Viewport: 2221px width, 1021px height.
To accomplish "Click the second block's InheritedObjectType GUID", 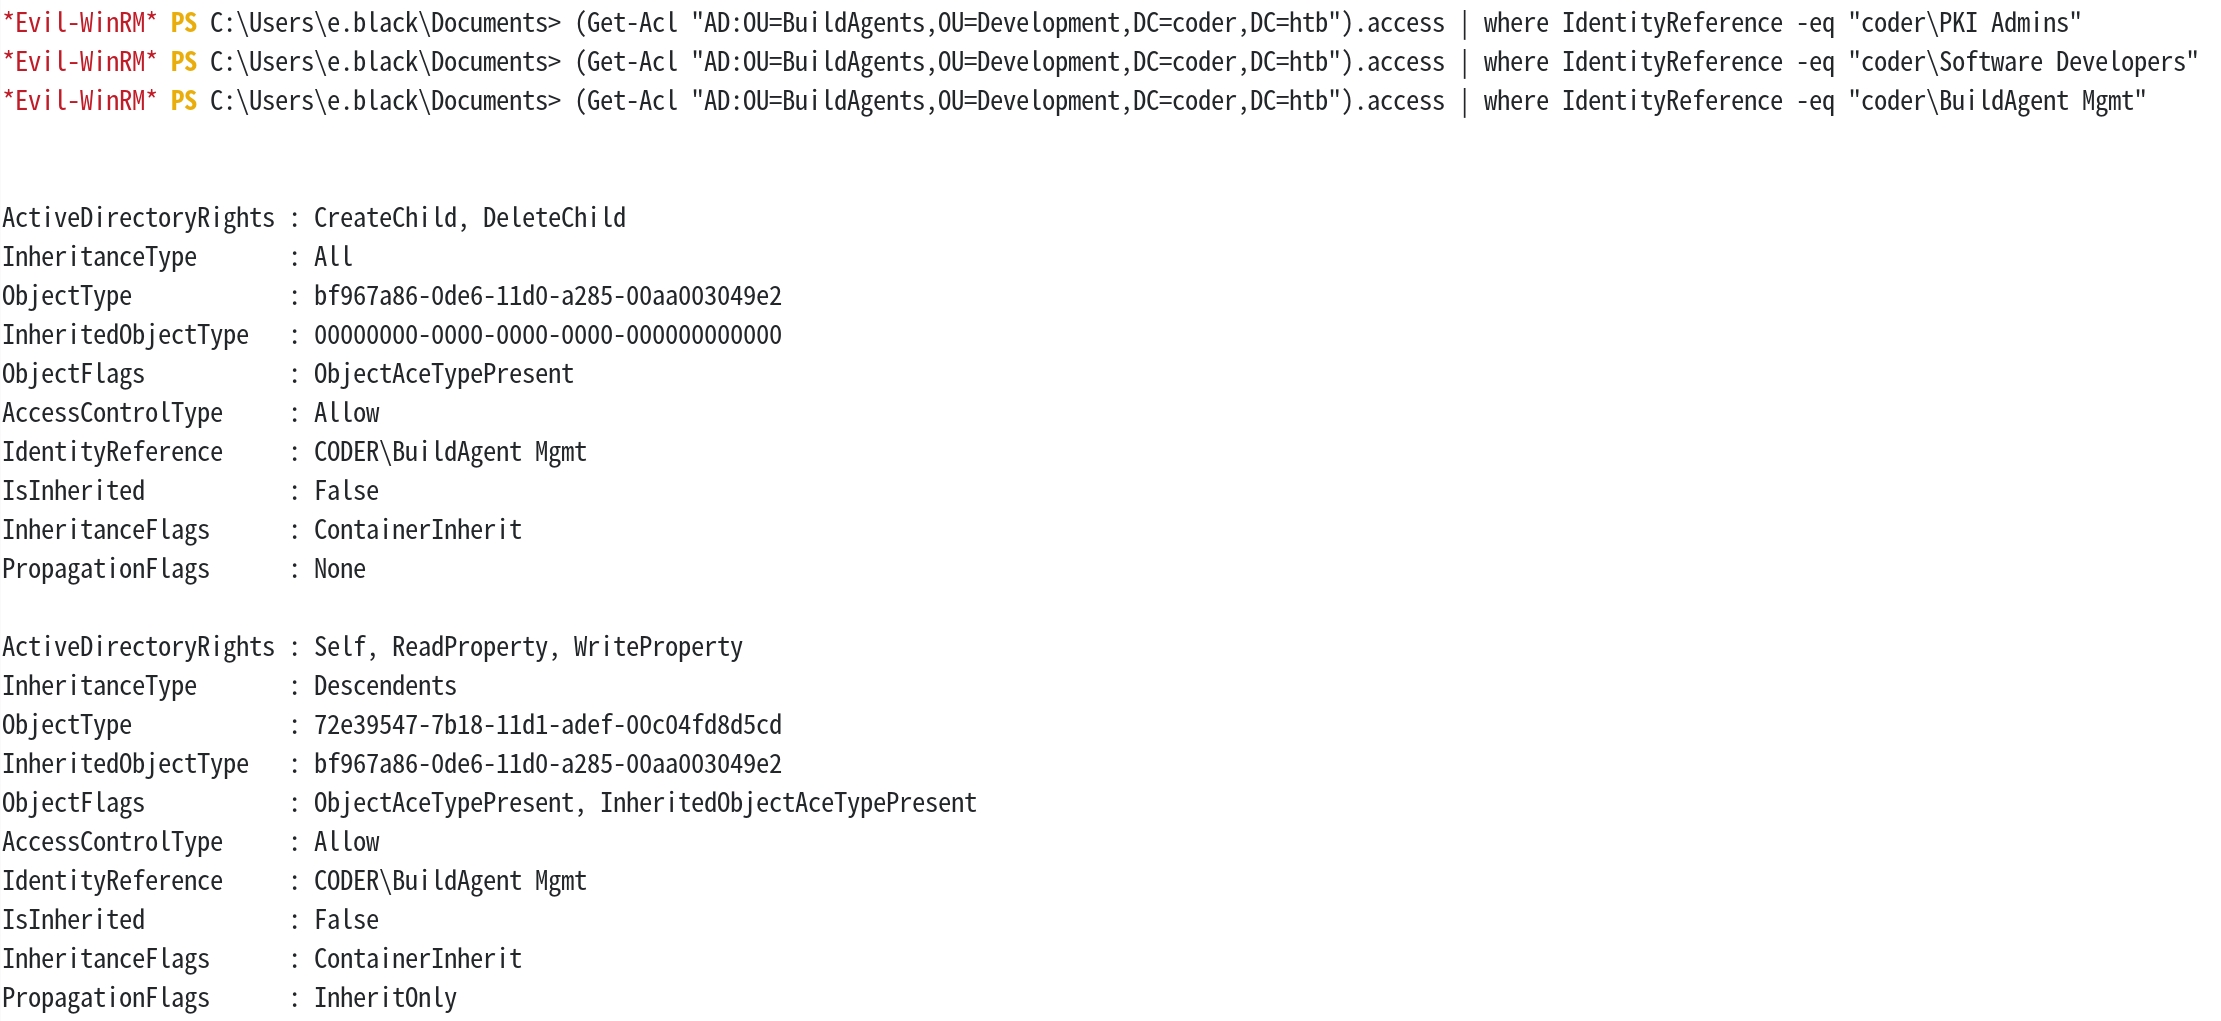I will [548, 764].
